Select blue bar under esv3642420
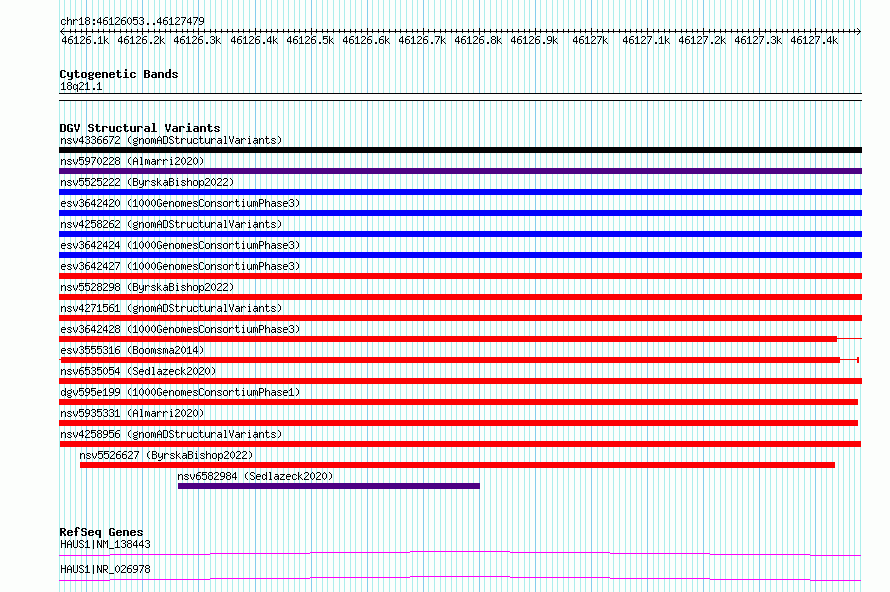 point(460,213)
